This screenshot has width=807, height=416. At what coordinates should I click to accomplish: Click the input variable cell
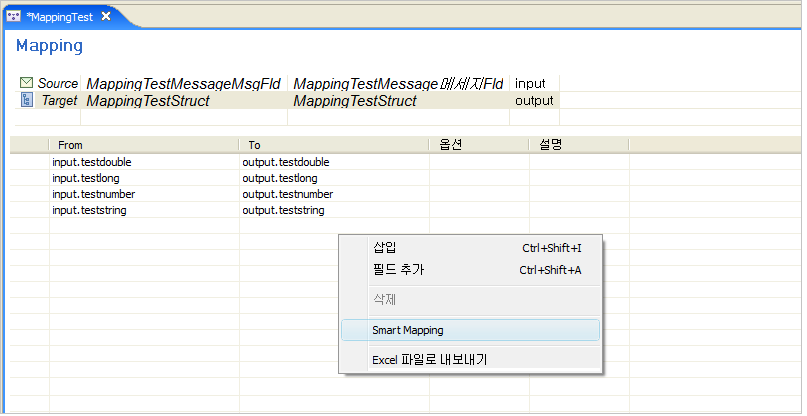click(534, 83)
